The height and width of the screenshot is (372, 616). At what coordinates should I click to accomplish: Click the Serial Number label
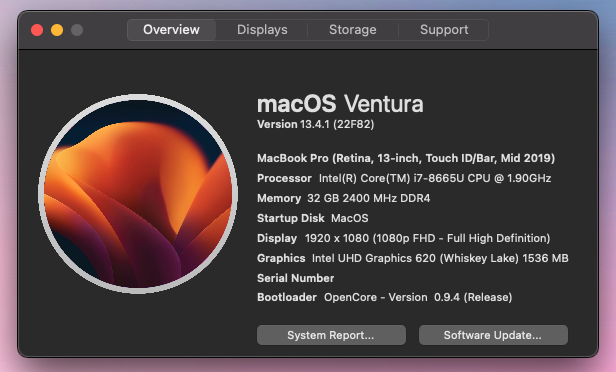point(295,278)
